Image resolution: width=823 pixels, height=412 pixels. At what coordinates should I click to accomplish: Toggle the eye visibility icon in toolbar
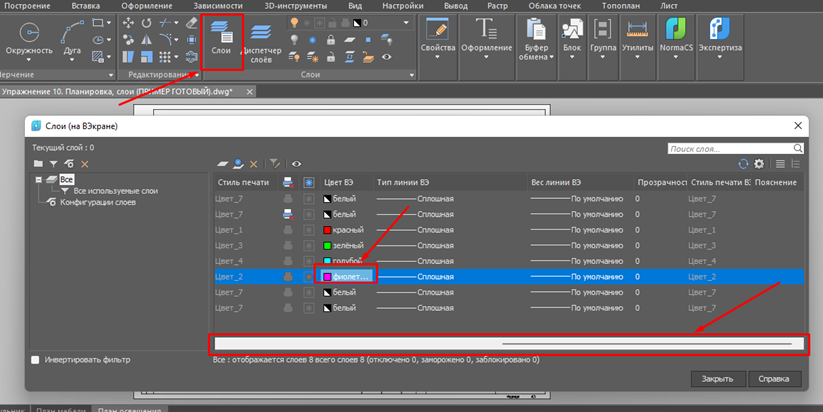pos(297,163)
